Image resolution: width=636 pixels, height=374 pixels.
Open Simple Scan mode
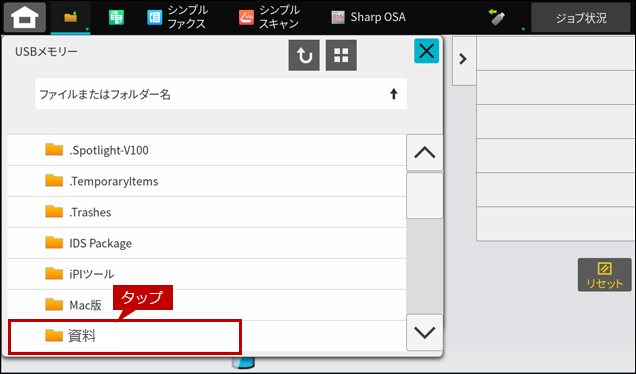tap(269, 17)
